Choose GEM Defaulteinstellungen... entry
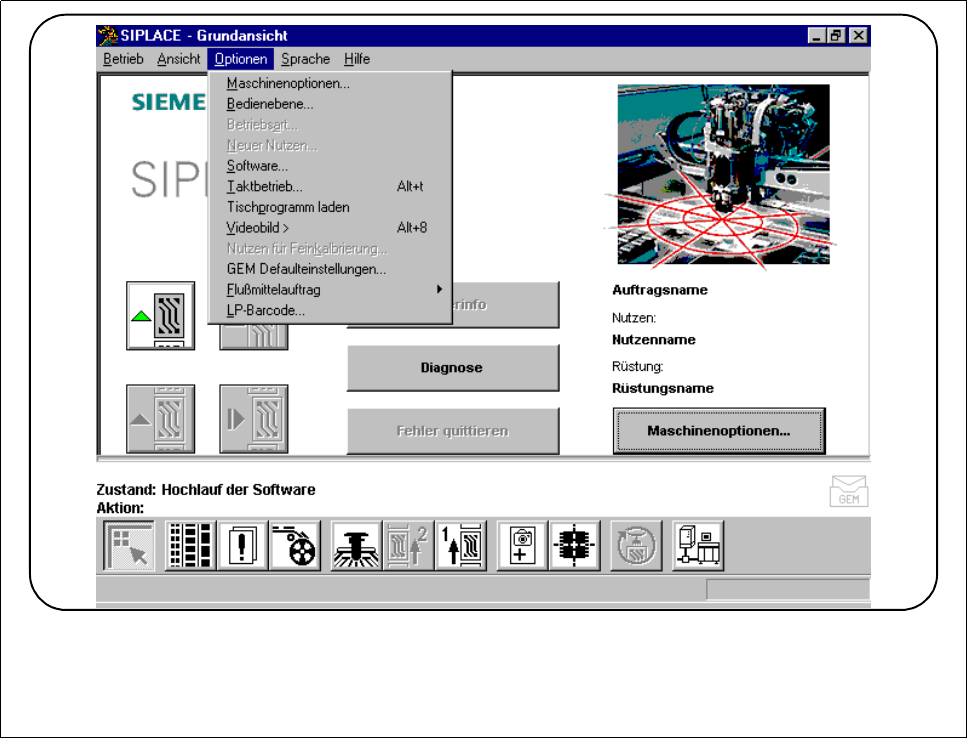The image size is (967, 738). (330, 269)
